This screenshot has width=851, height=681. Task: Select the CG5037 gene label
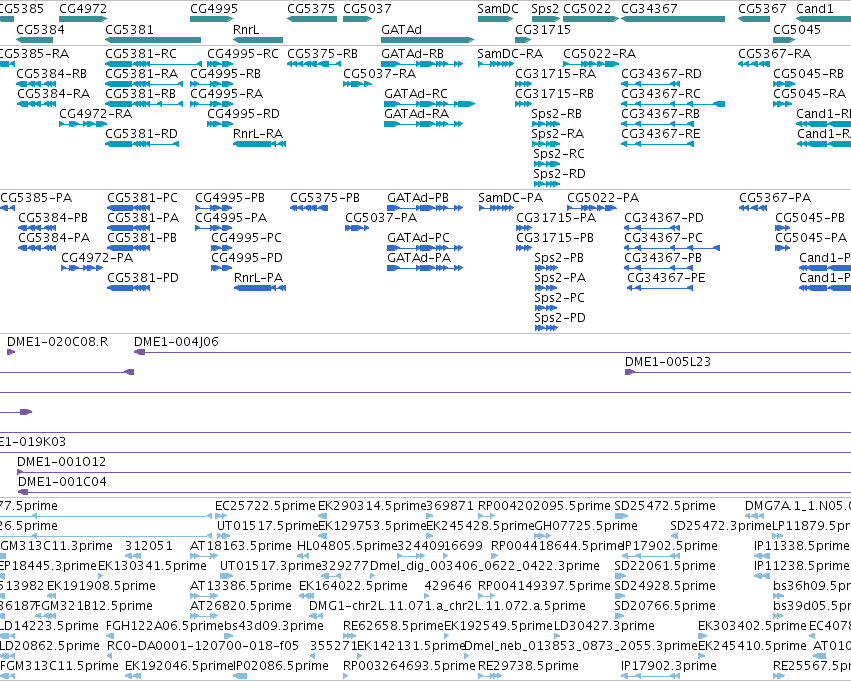[367, 9]
